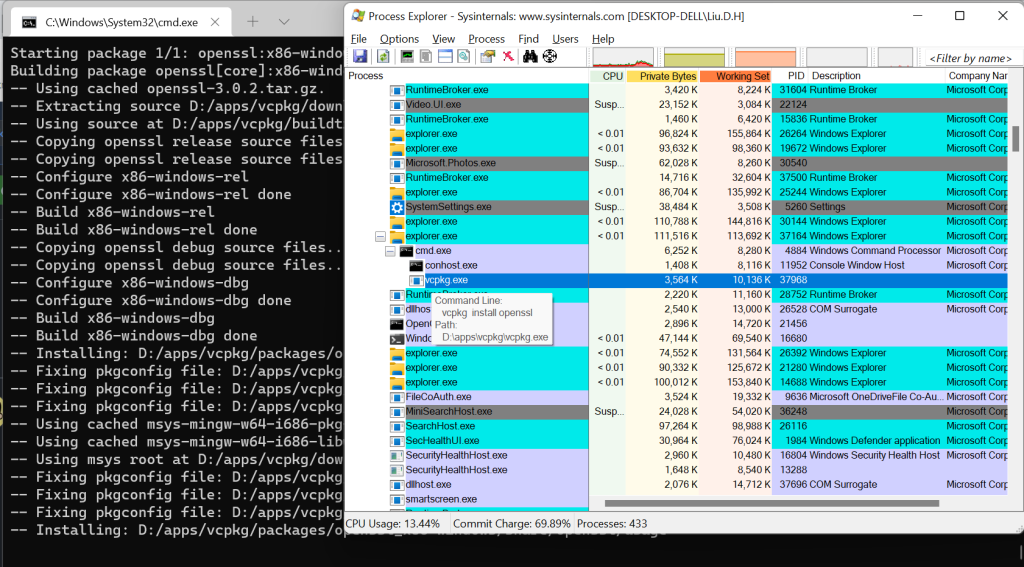Click the folder icon of explorer.exe PID 25244
1024x567 pixels.
(397, 193)
